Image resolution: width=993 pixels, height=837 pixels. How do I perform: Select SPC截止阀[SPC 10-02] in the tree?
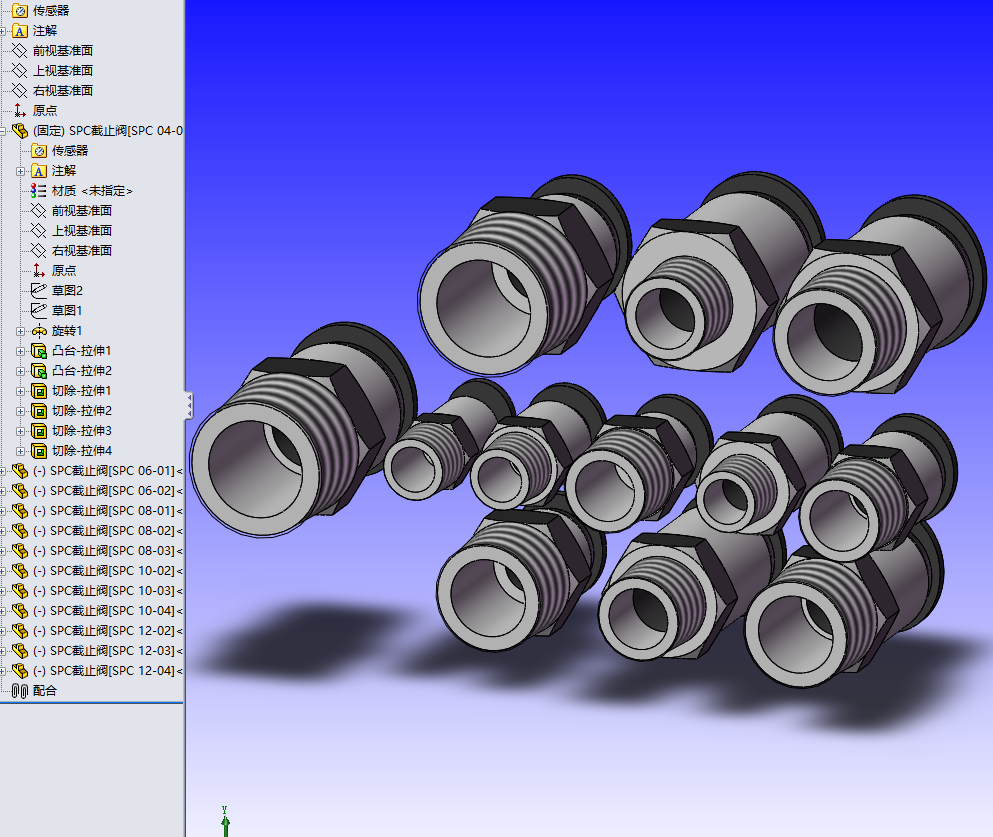pos(108,571)
